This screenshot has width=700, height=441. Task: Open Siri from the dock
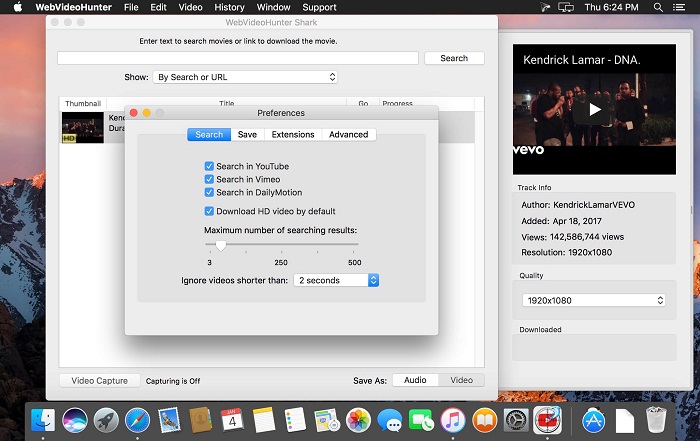pos(75,420)
